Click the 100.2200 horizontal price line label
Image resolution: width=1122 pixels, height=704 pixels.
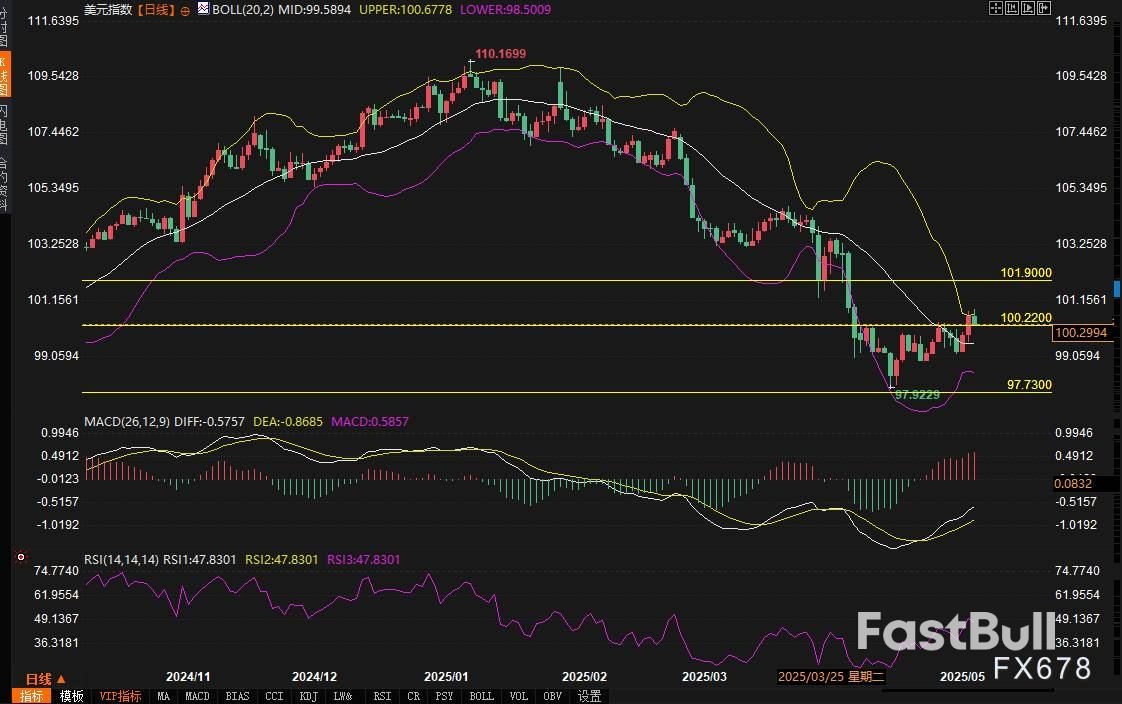coord(1025,317)
